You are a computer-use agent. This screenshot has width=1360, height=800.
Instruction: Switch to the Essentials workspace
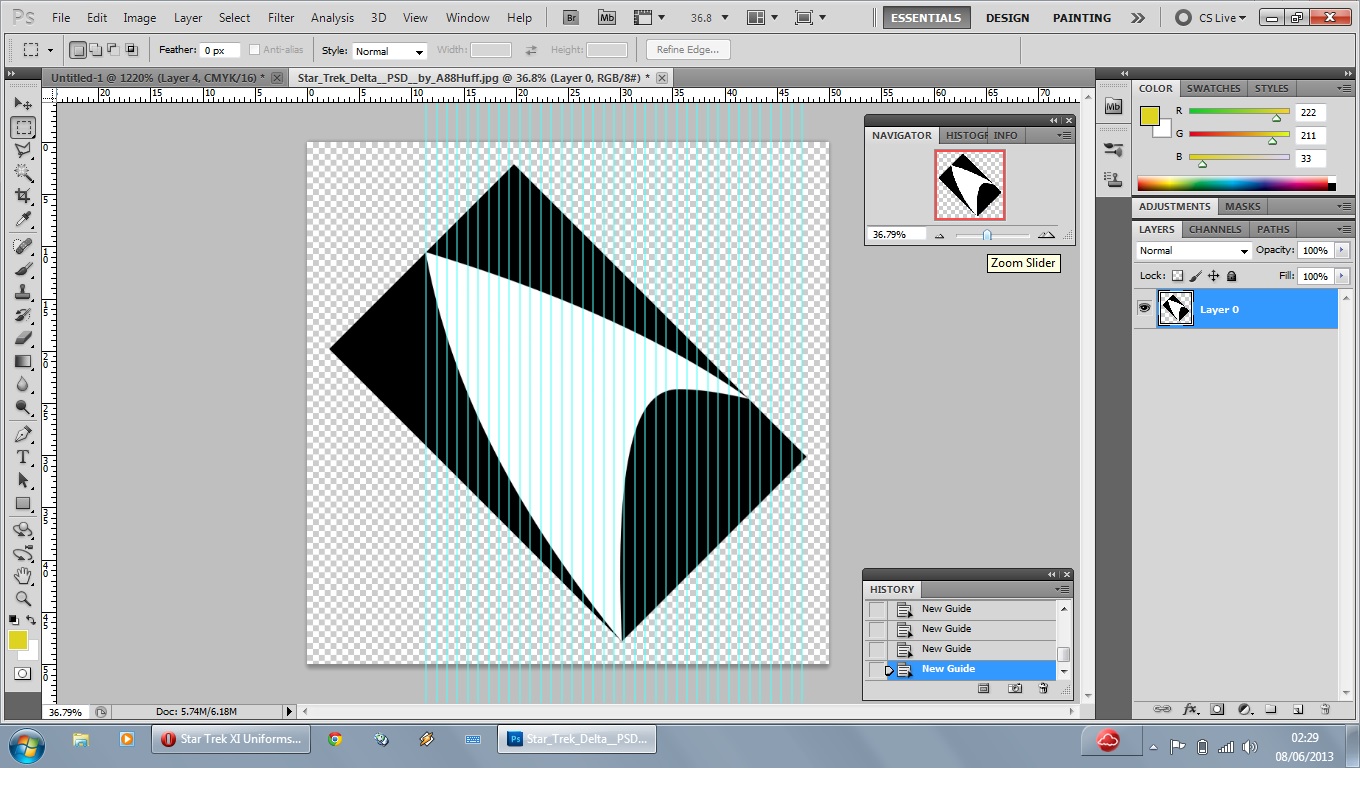(x=926, y=18)
